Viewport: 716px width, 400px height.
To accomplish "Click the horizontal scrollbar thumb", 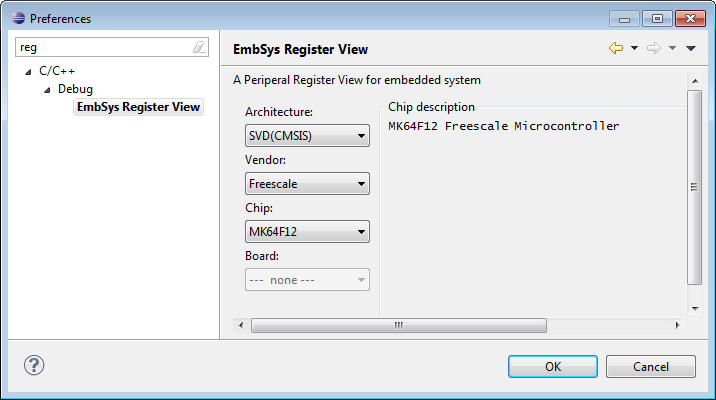I will [398, 325].
